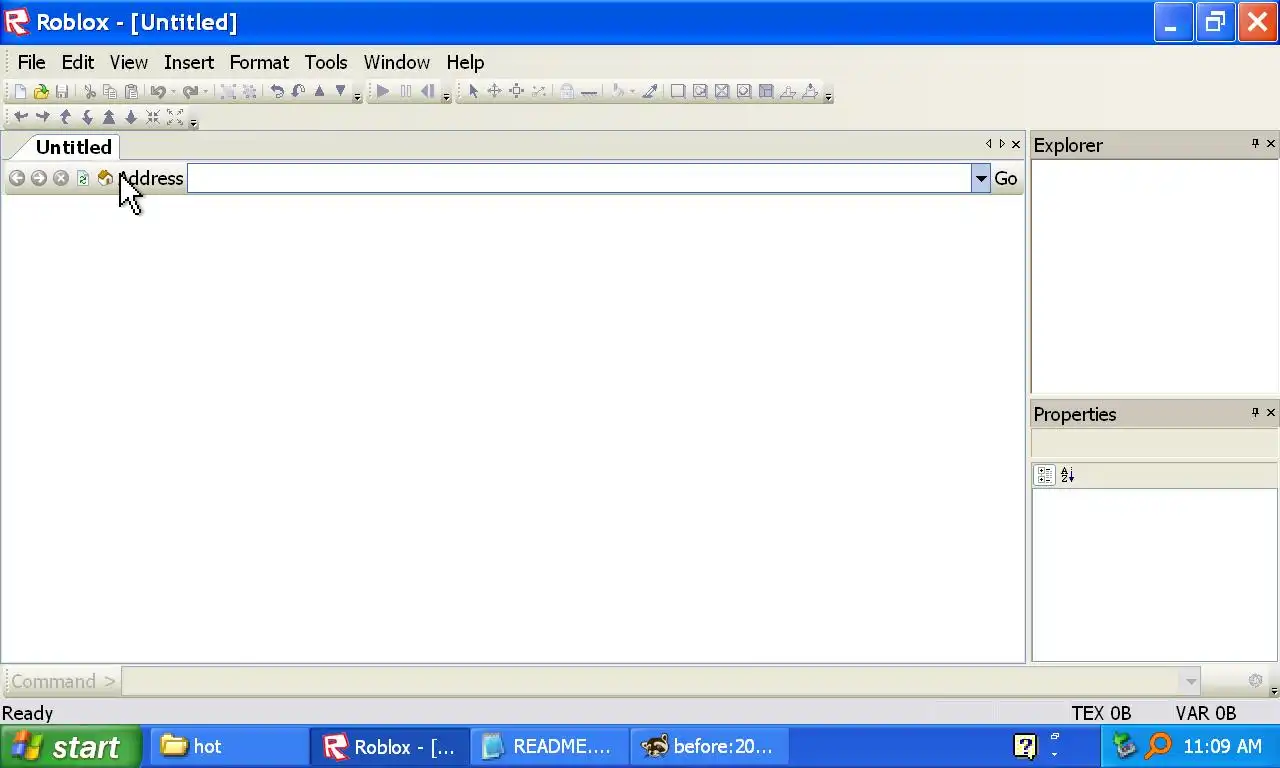Click the Alphabetical sort icon in Properties

(1067, 475)
